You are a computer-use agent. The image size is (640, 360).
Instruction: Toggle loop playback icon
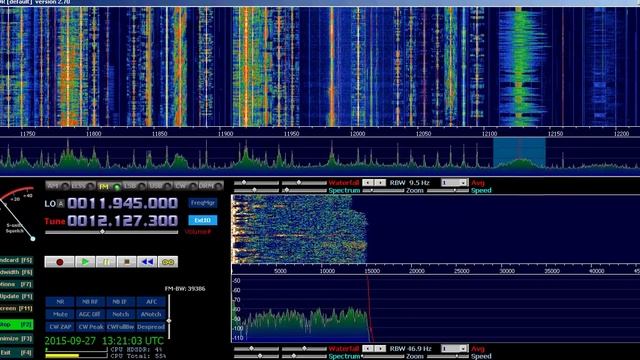[168, 262]
